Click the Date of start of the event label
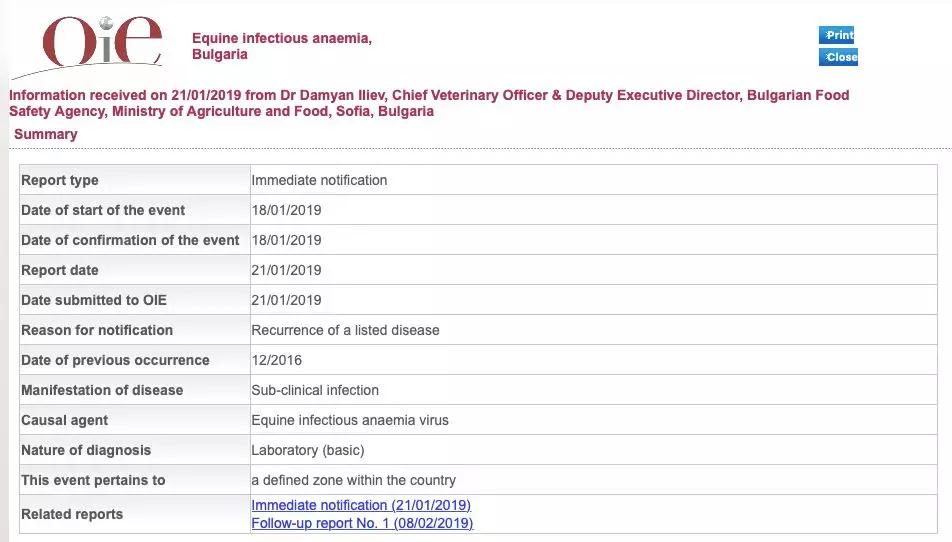The image size is (952, 542). [103, 210]
